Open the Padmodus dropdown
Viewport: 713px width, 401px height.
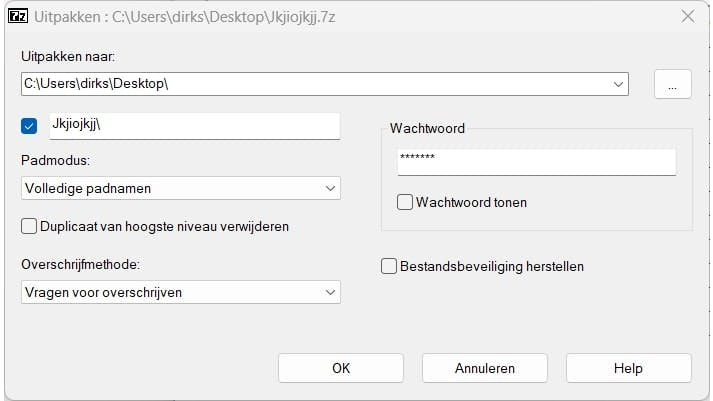[180, 188]
